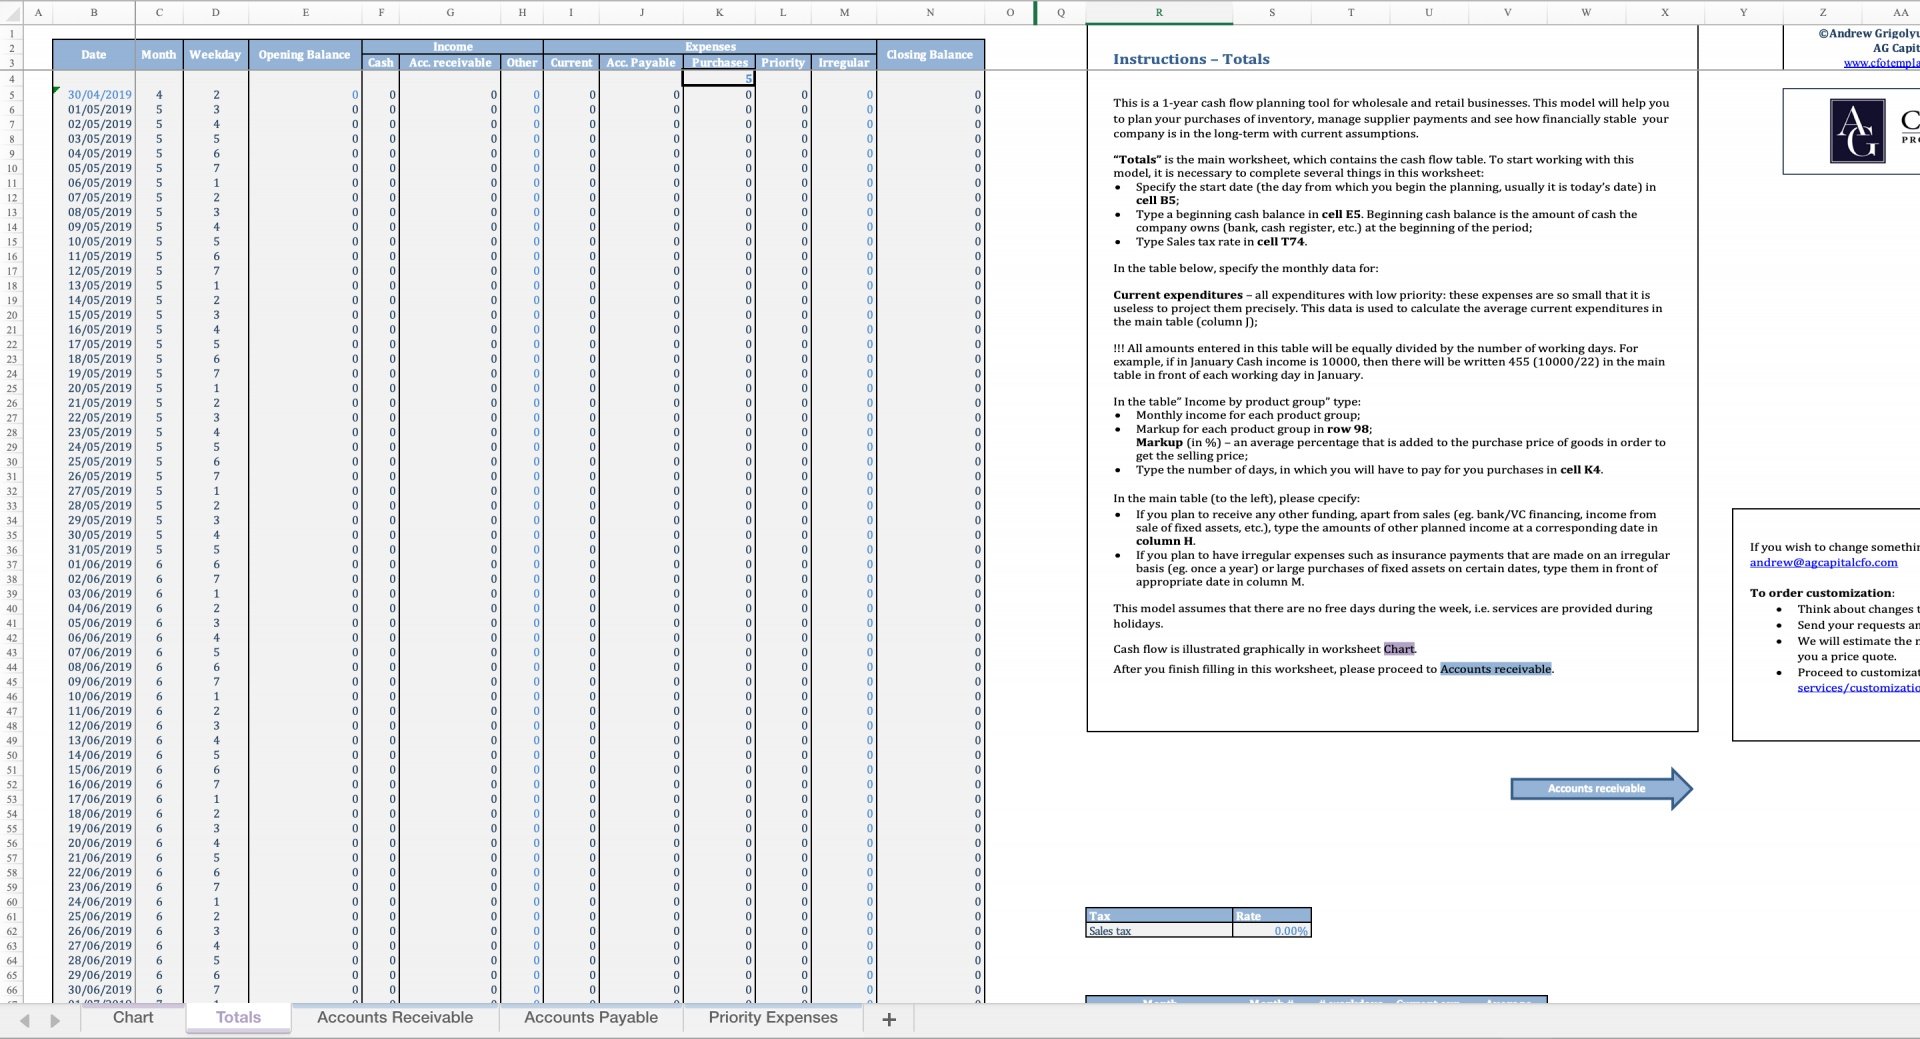
Task: Select date cell 01/06/2019
Action: pos(93,564)
